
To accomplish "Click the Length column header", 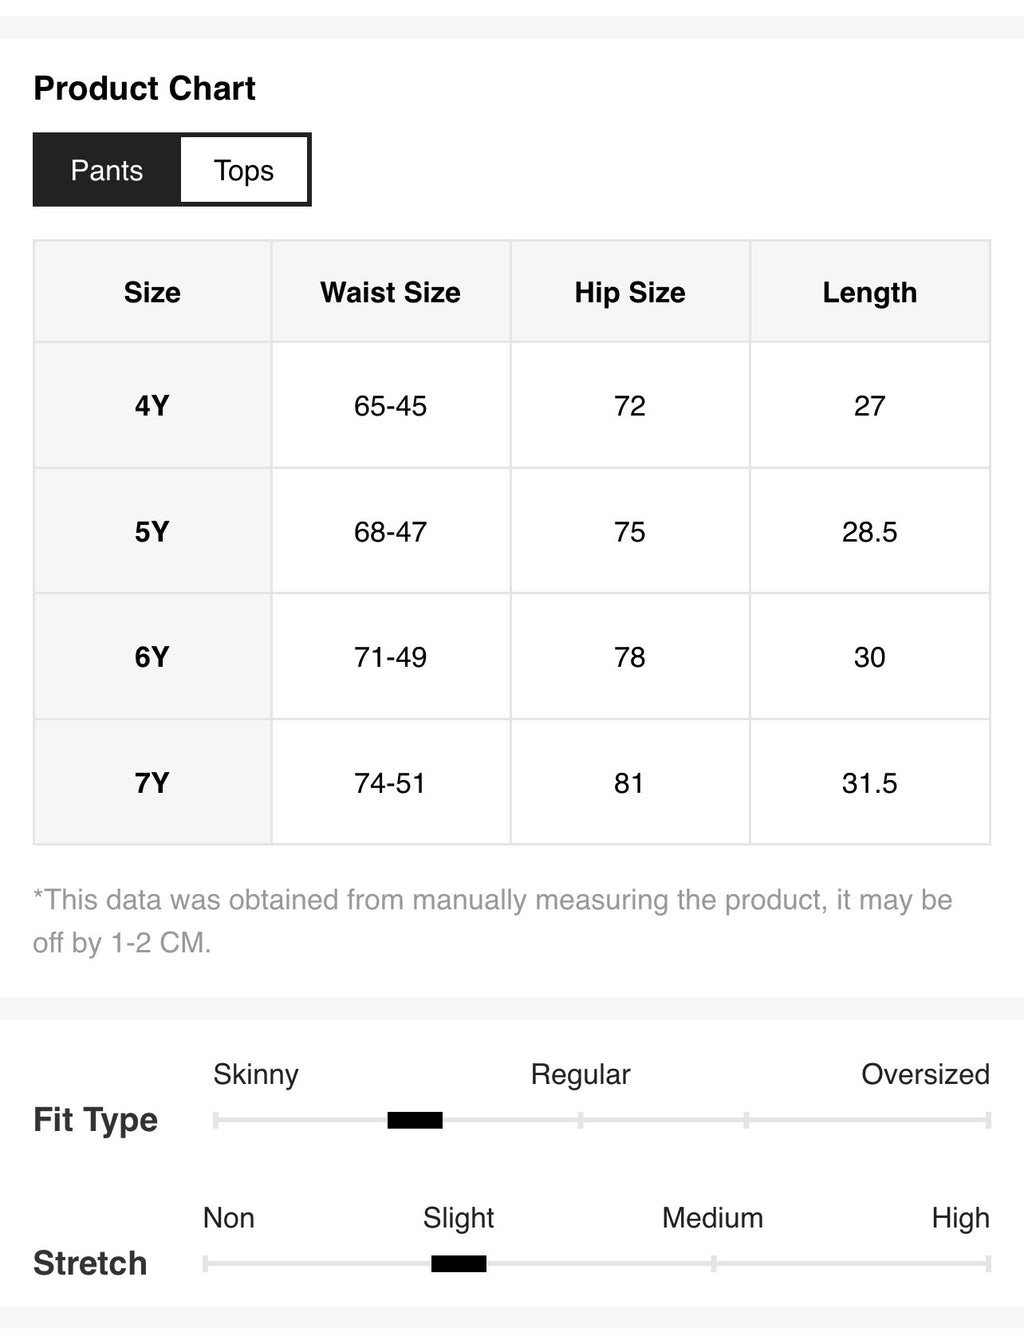I will (x=870, y=292).
